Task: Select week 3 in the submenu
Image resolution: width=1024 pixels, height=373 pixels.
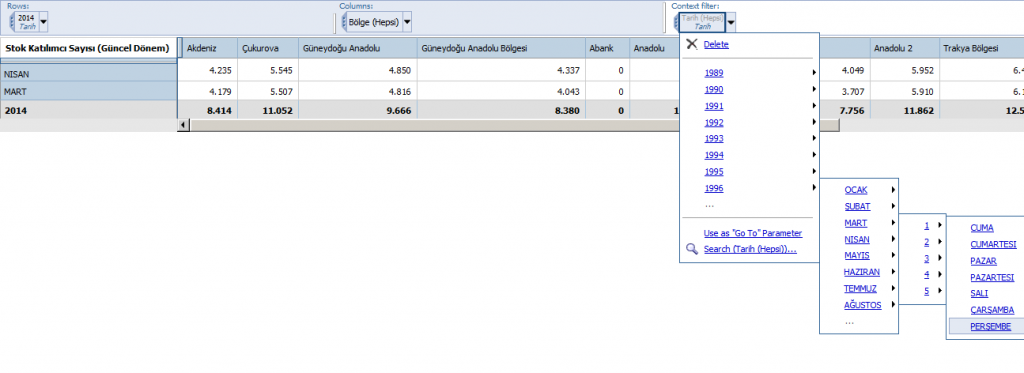Action: (927, 259)
